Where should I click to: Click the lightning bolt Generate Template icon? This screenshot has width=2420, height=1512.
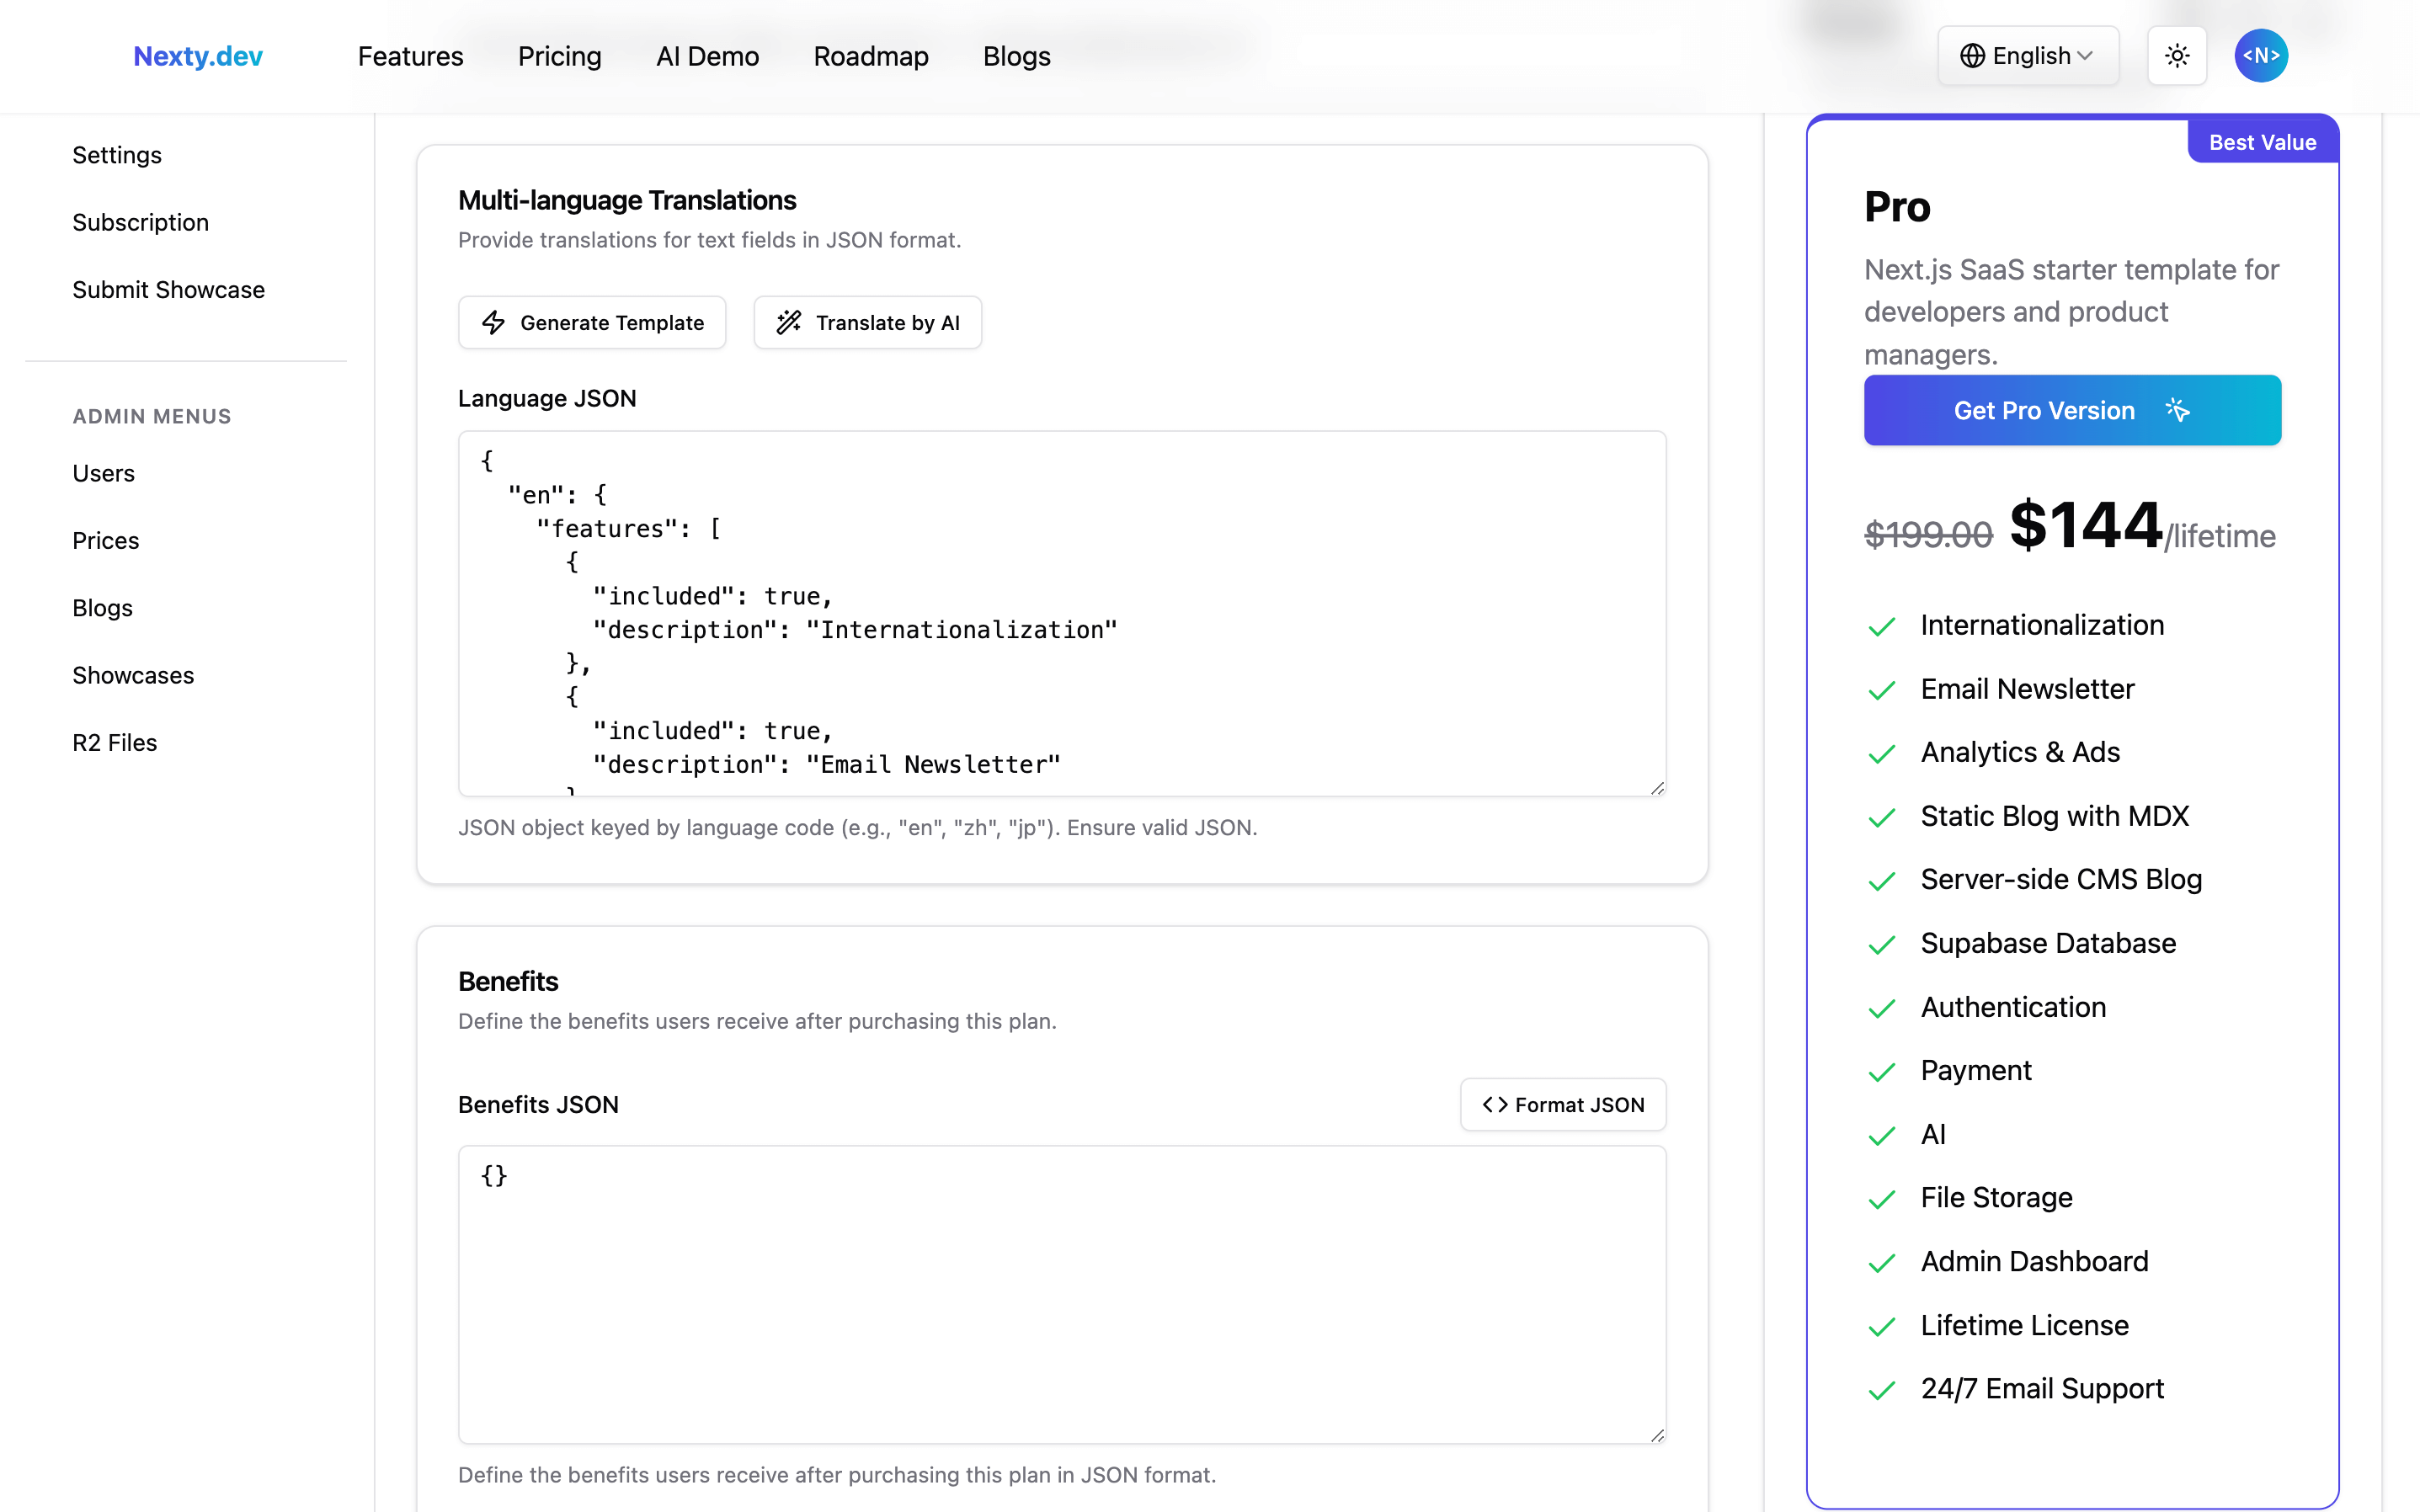pos(494,322)
